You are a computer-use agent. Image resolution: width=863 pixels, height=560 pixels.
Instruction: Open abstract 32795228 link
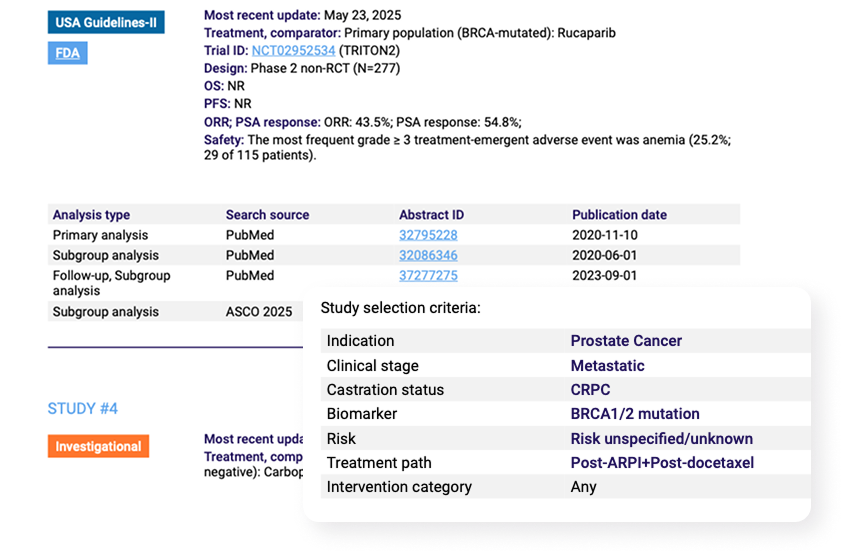click(x=428, y=235)
